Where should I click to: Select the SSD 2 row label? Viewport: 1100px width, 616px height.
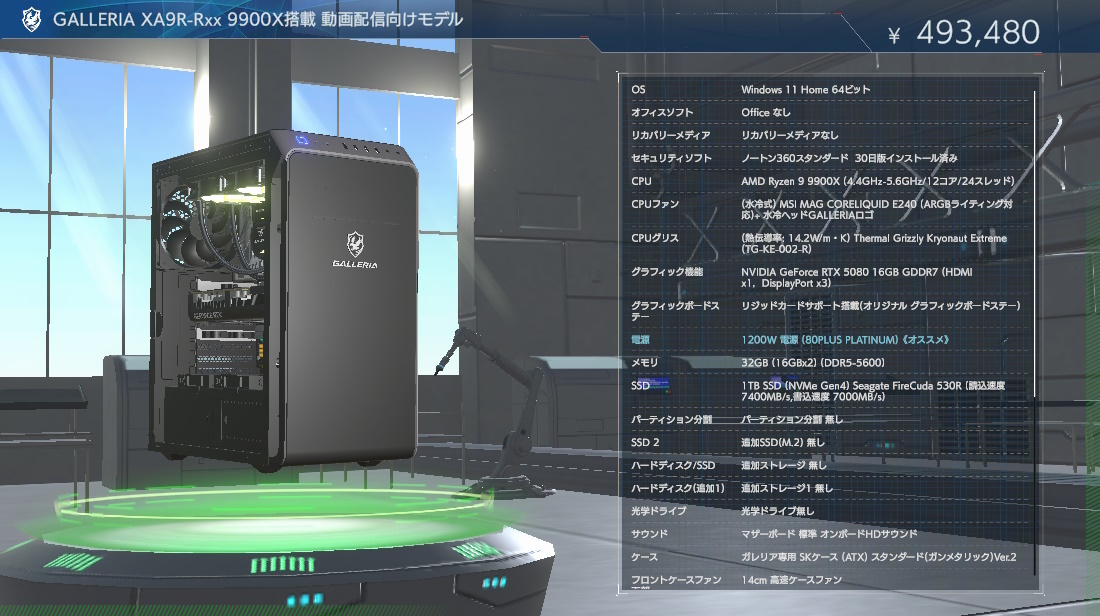pos(645,443)
